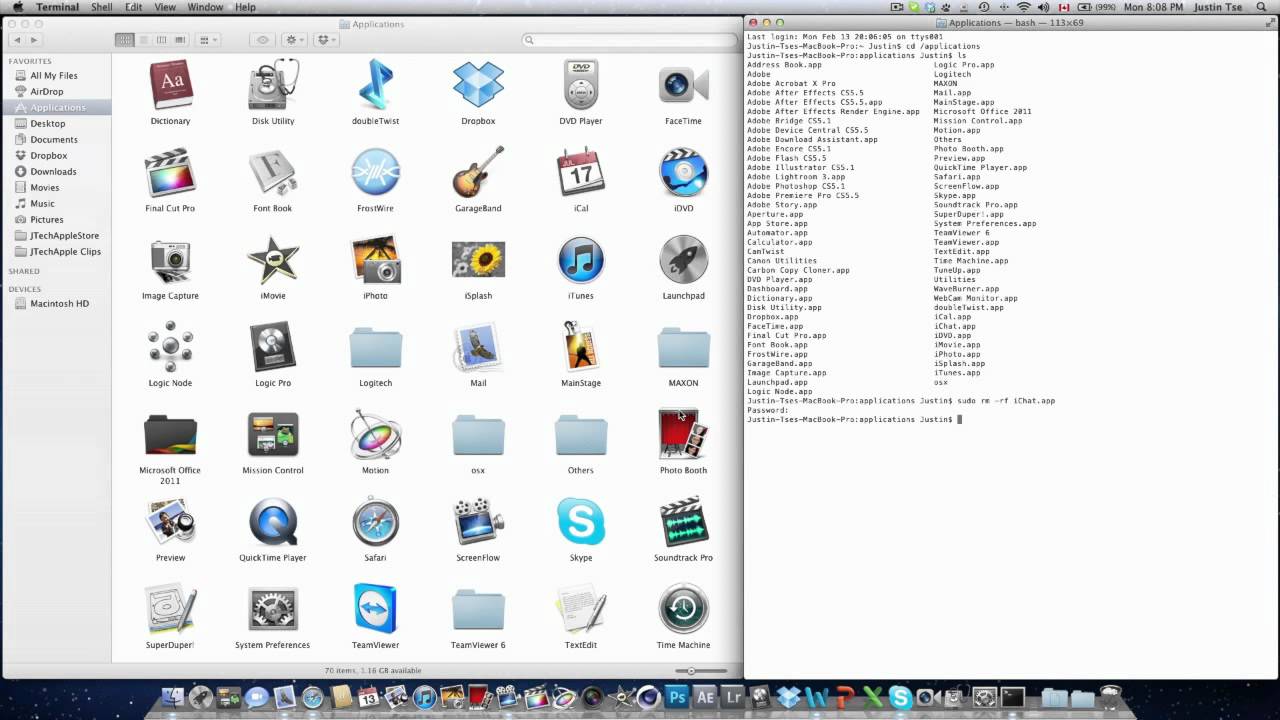Select the Launchpad rocket icon
This screenshot has height=720, width=1280.
click(683, 260)
